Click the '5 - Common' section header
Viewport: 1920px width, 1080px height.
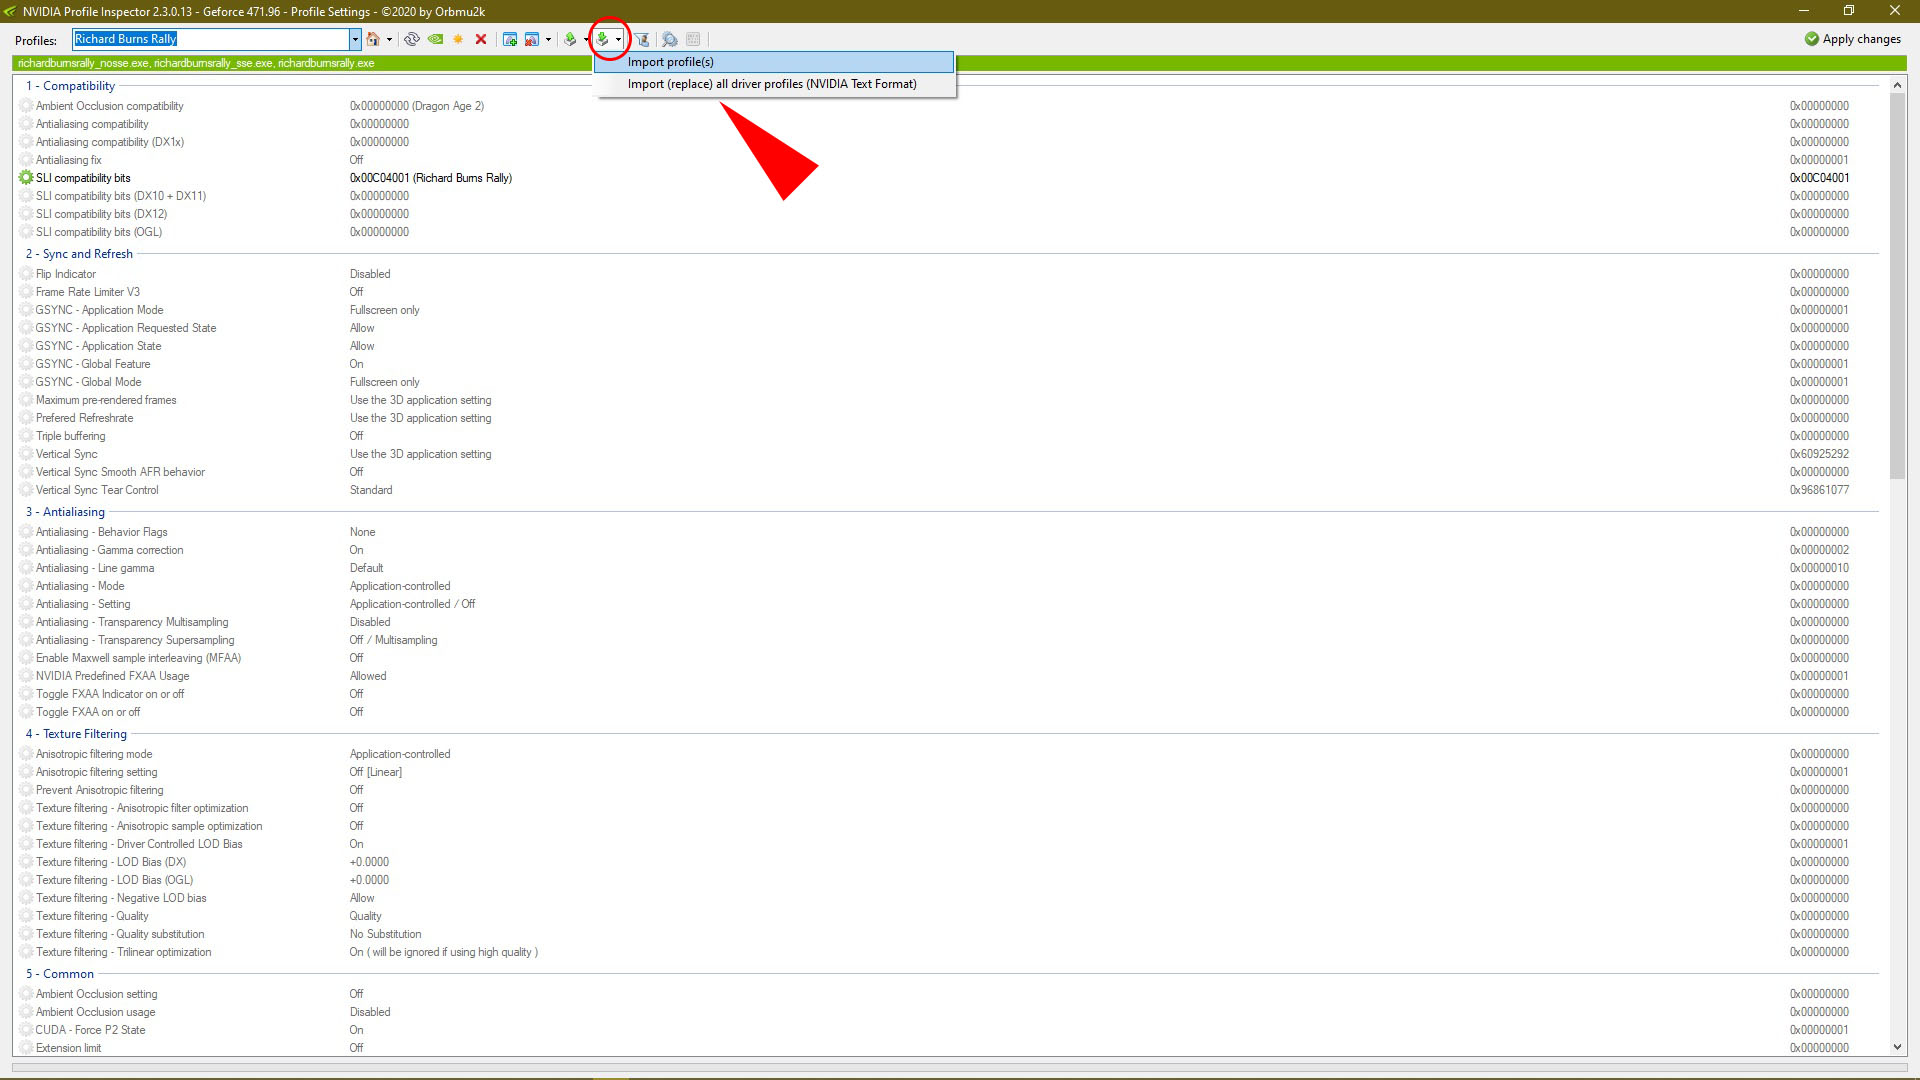coord(60,974)
